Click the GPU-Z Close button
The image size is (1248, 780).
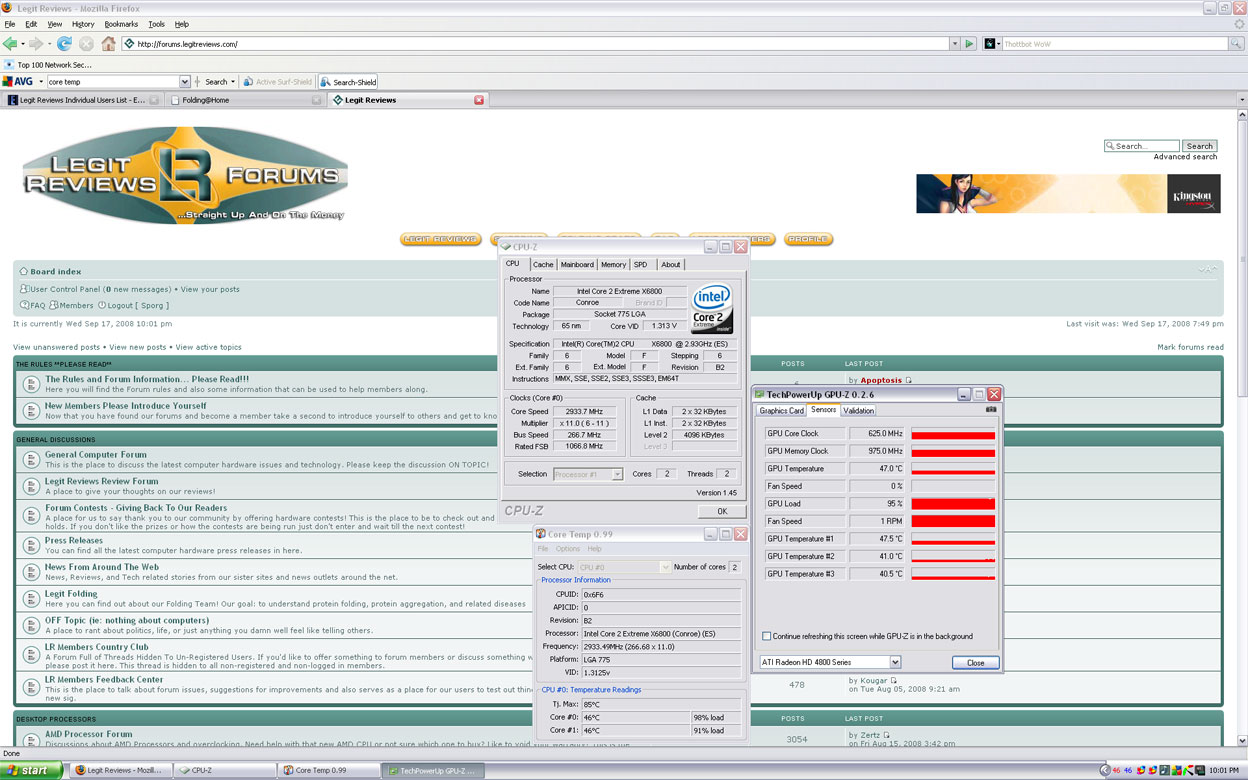[975, 662]
